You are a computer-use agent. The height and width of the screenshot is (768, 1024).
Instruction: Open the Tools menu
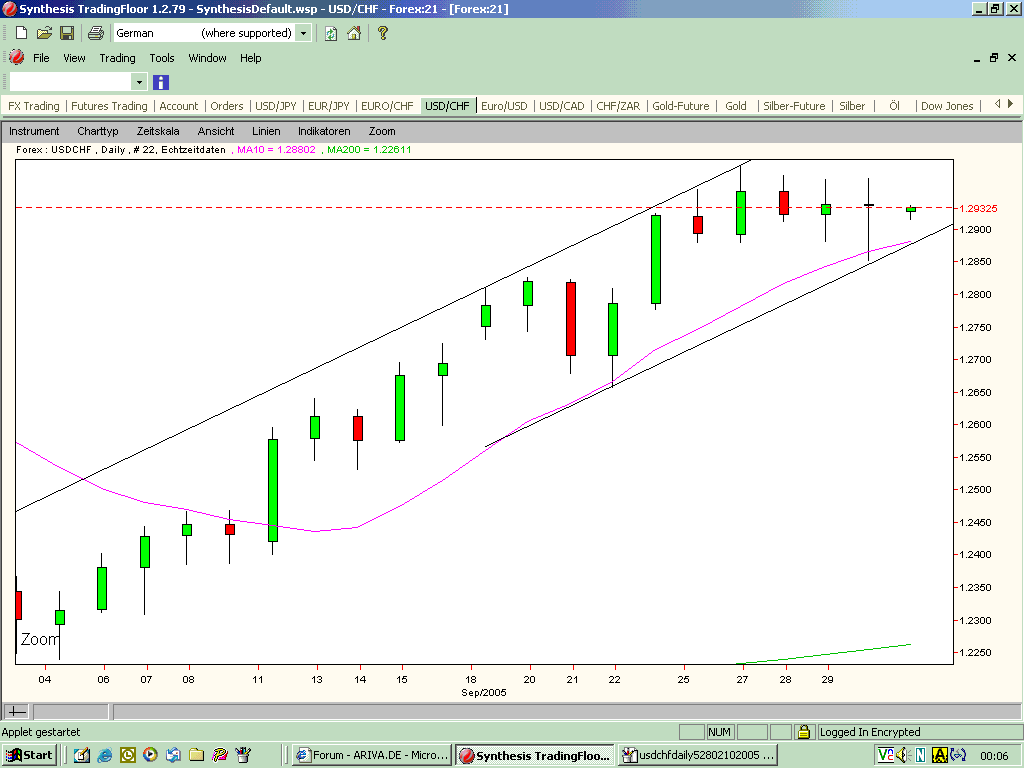tap(162, 57)
